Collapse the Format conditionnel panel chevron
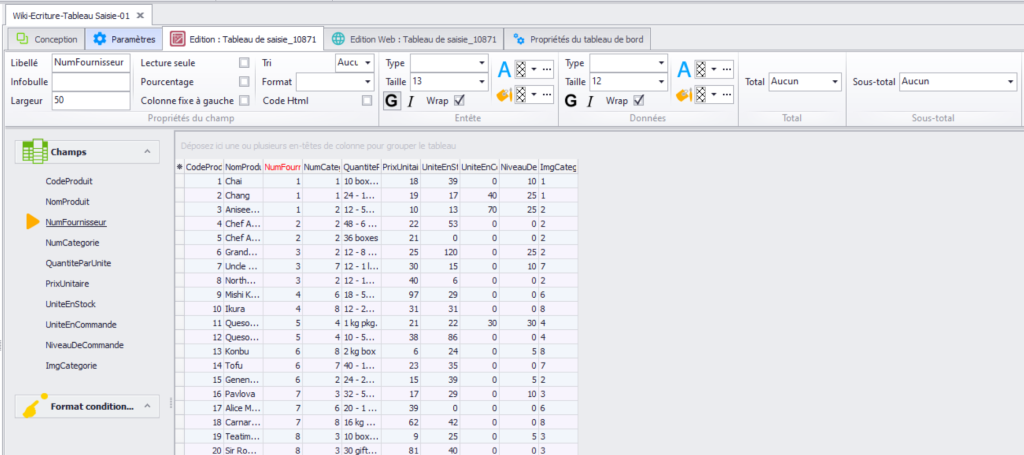The width and height of the screenshot is (1024, 455). click(x=148, y=405)
